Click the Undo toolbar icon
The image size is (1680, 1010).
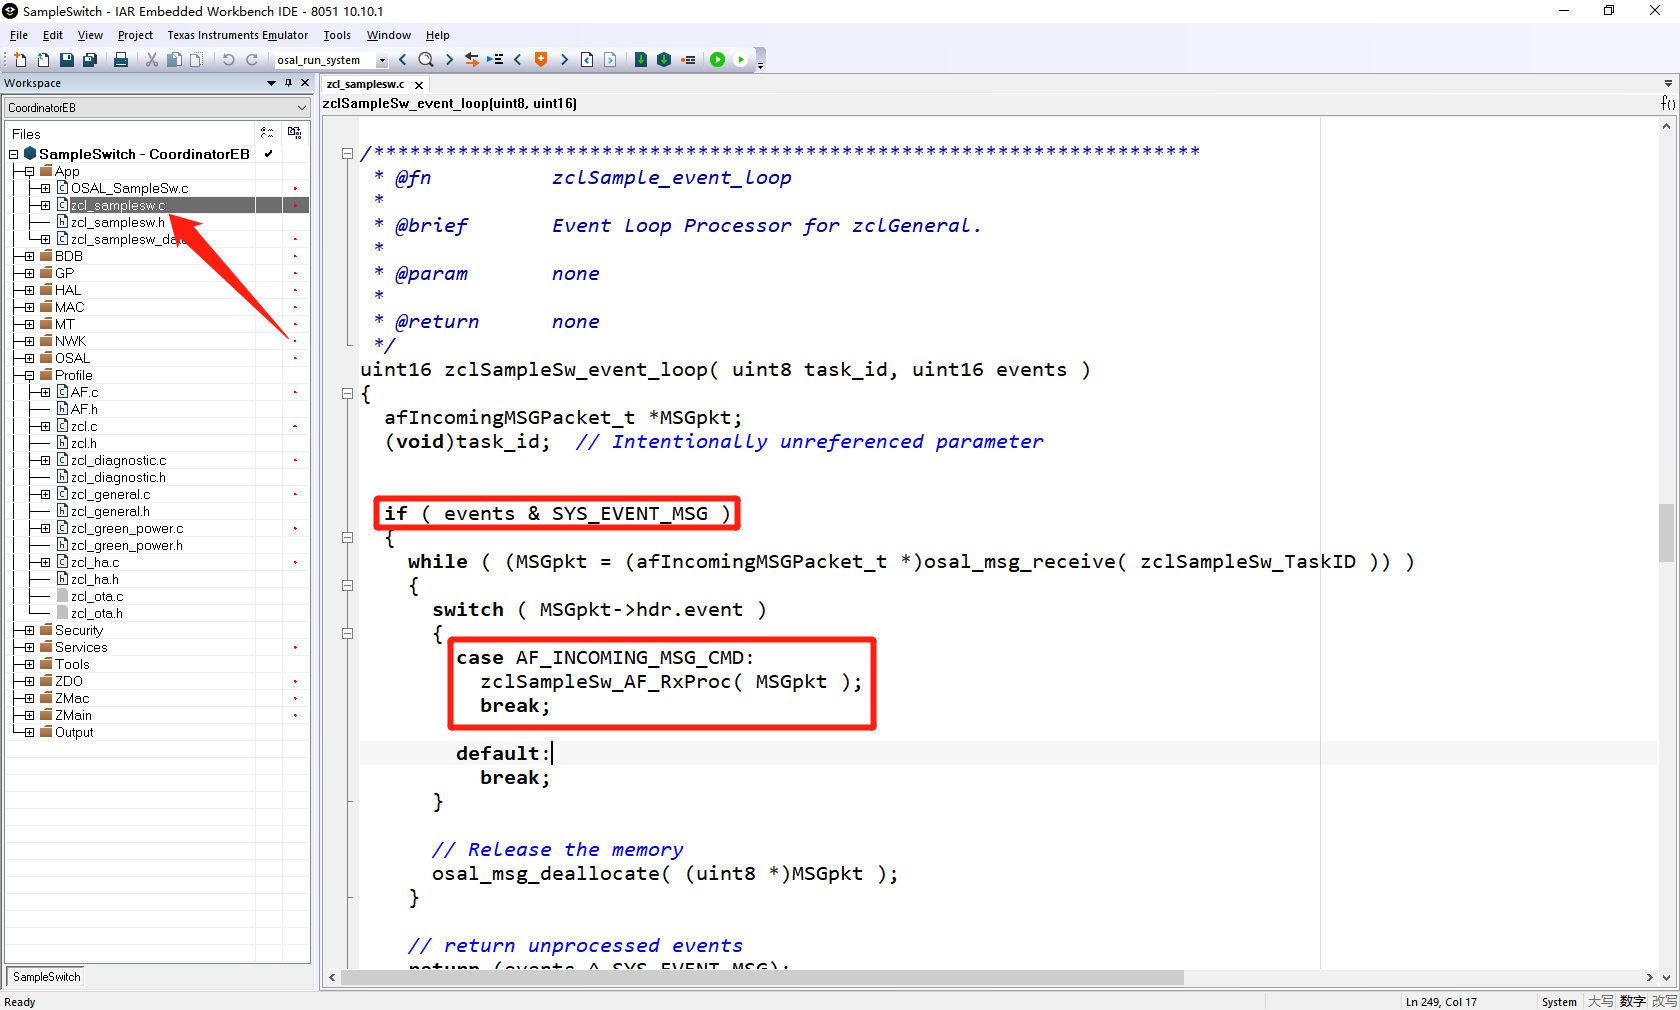click(x=228, y=60)
